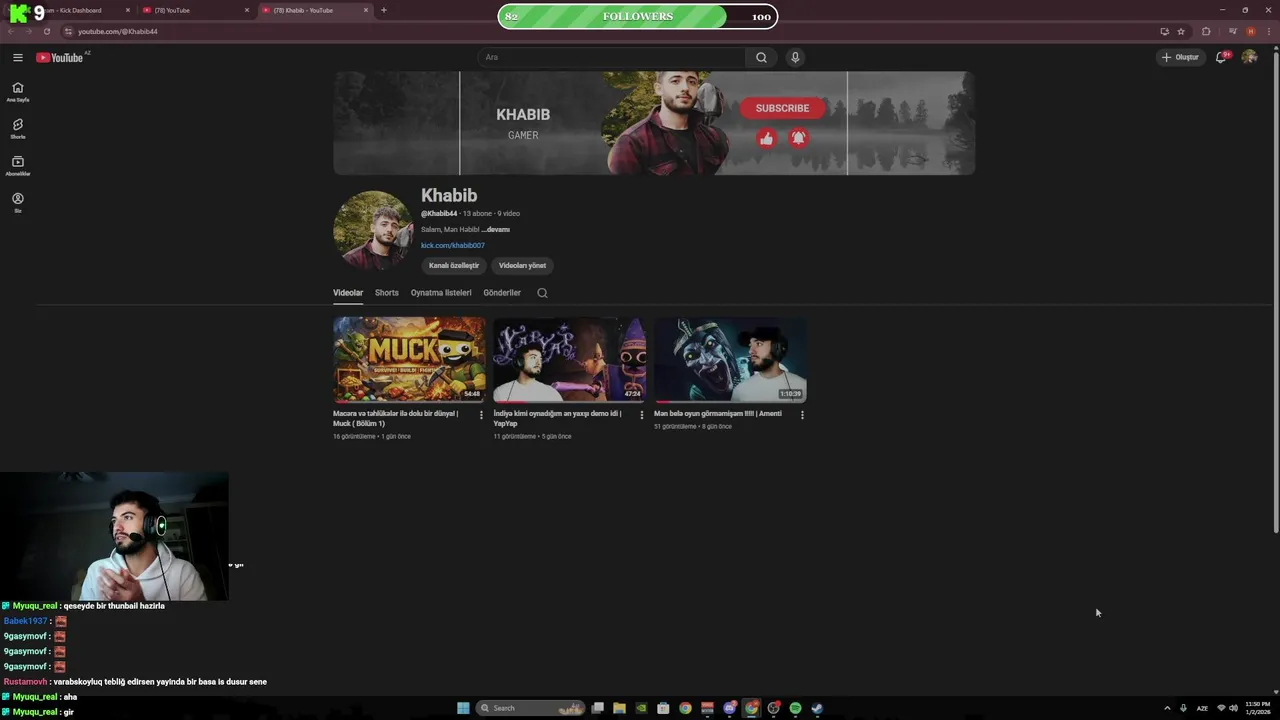Open Chrome media control icon

tap(1233, 31)
